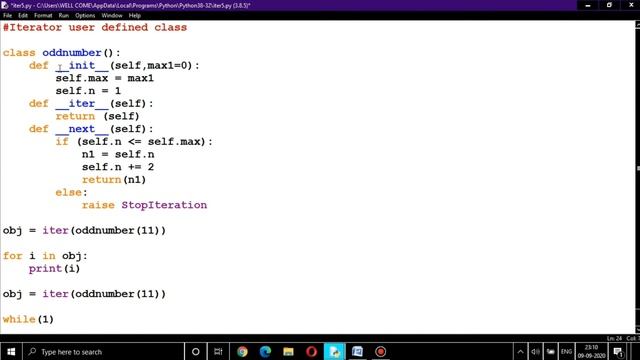Click the '__iter__' method name
The height and width of the screenshot is (360, 640).
(82, 104)
